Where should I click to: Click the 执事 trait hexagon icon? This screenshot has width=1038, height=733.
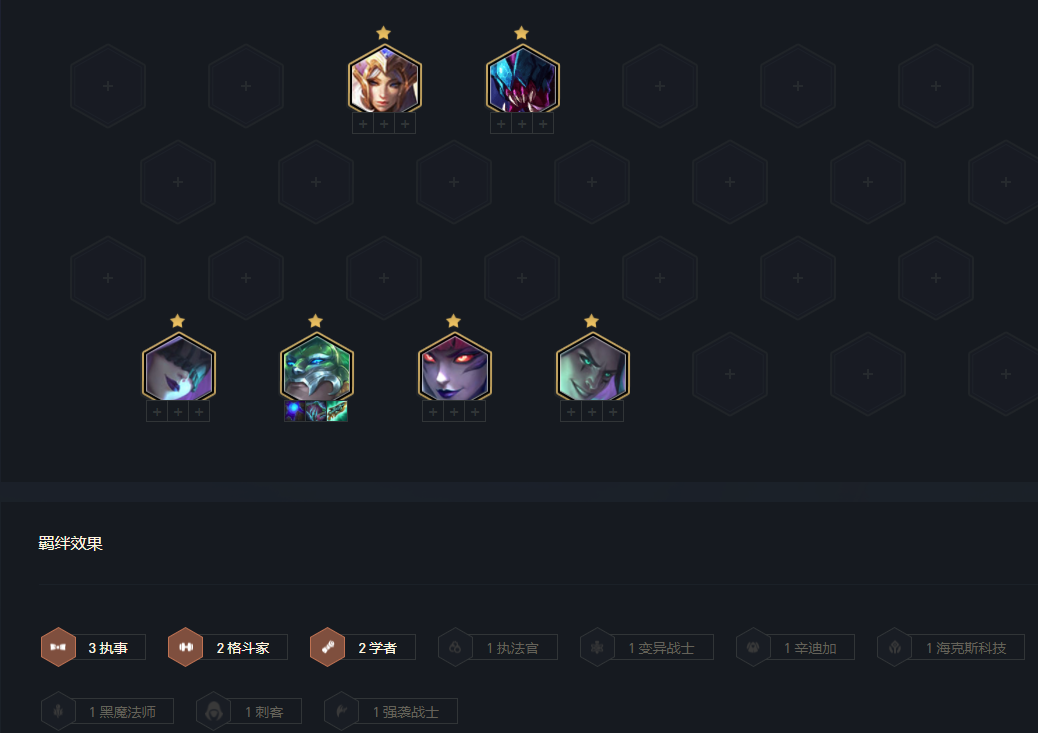(x=58, y=647)
